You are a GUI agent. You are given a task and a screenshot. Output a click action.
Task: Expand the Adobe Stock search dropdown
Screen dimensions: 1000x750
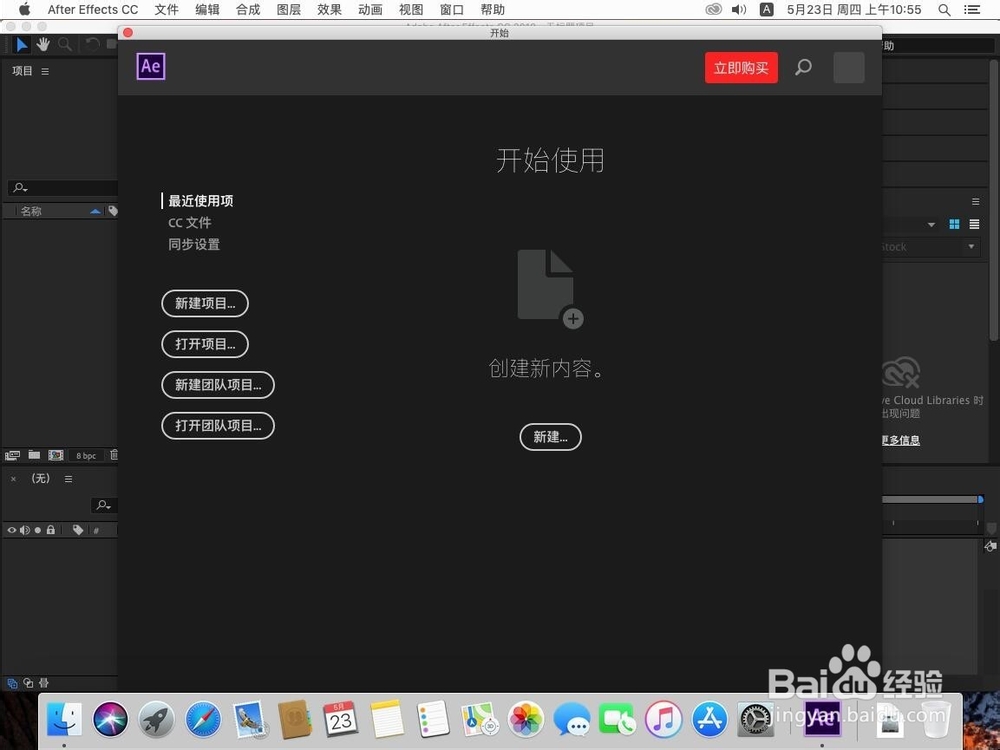pyautogui.click(x=971, y=246)
